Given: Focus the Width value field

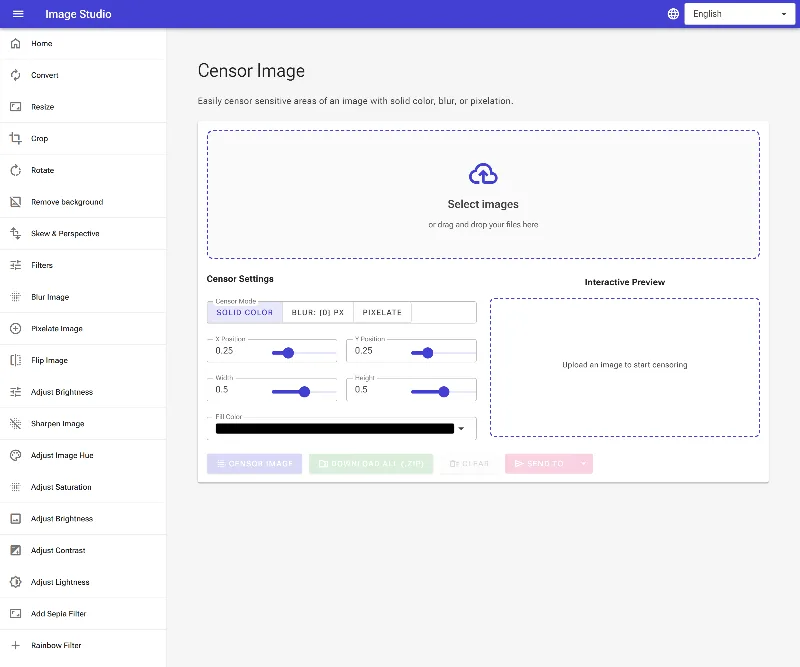Looking at the screenshot, I should point(240,389).
